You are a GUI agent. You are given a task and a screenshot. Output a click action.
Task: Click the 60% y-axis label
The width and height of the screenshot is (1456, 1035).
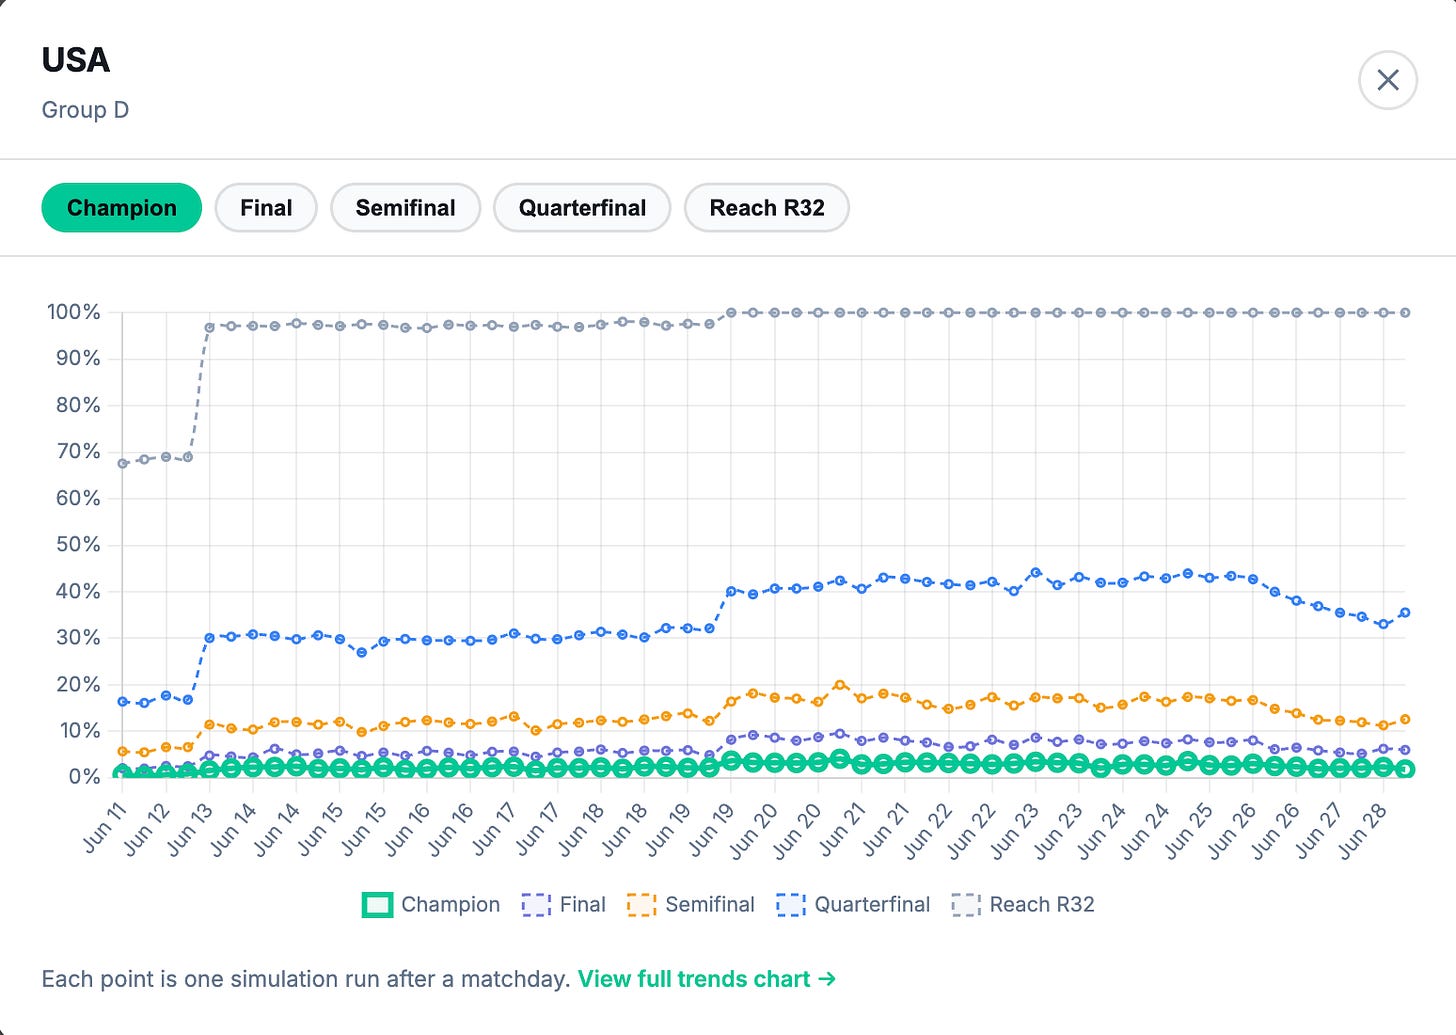pos(78,498)
